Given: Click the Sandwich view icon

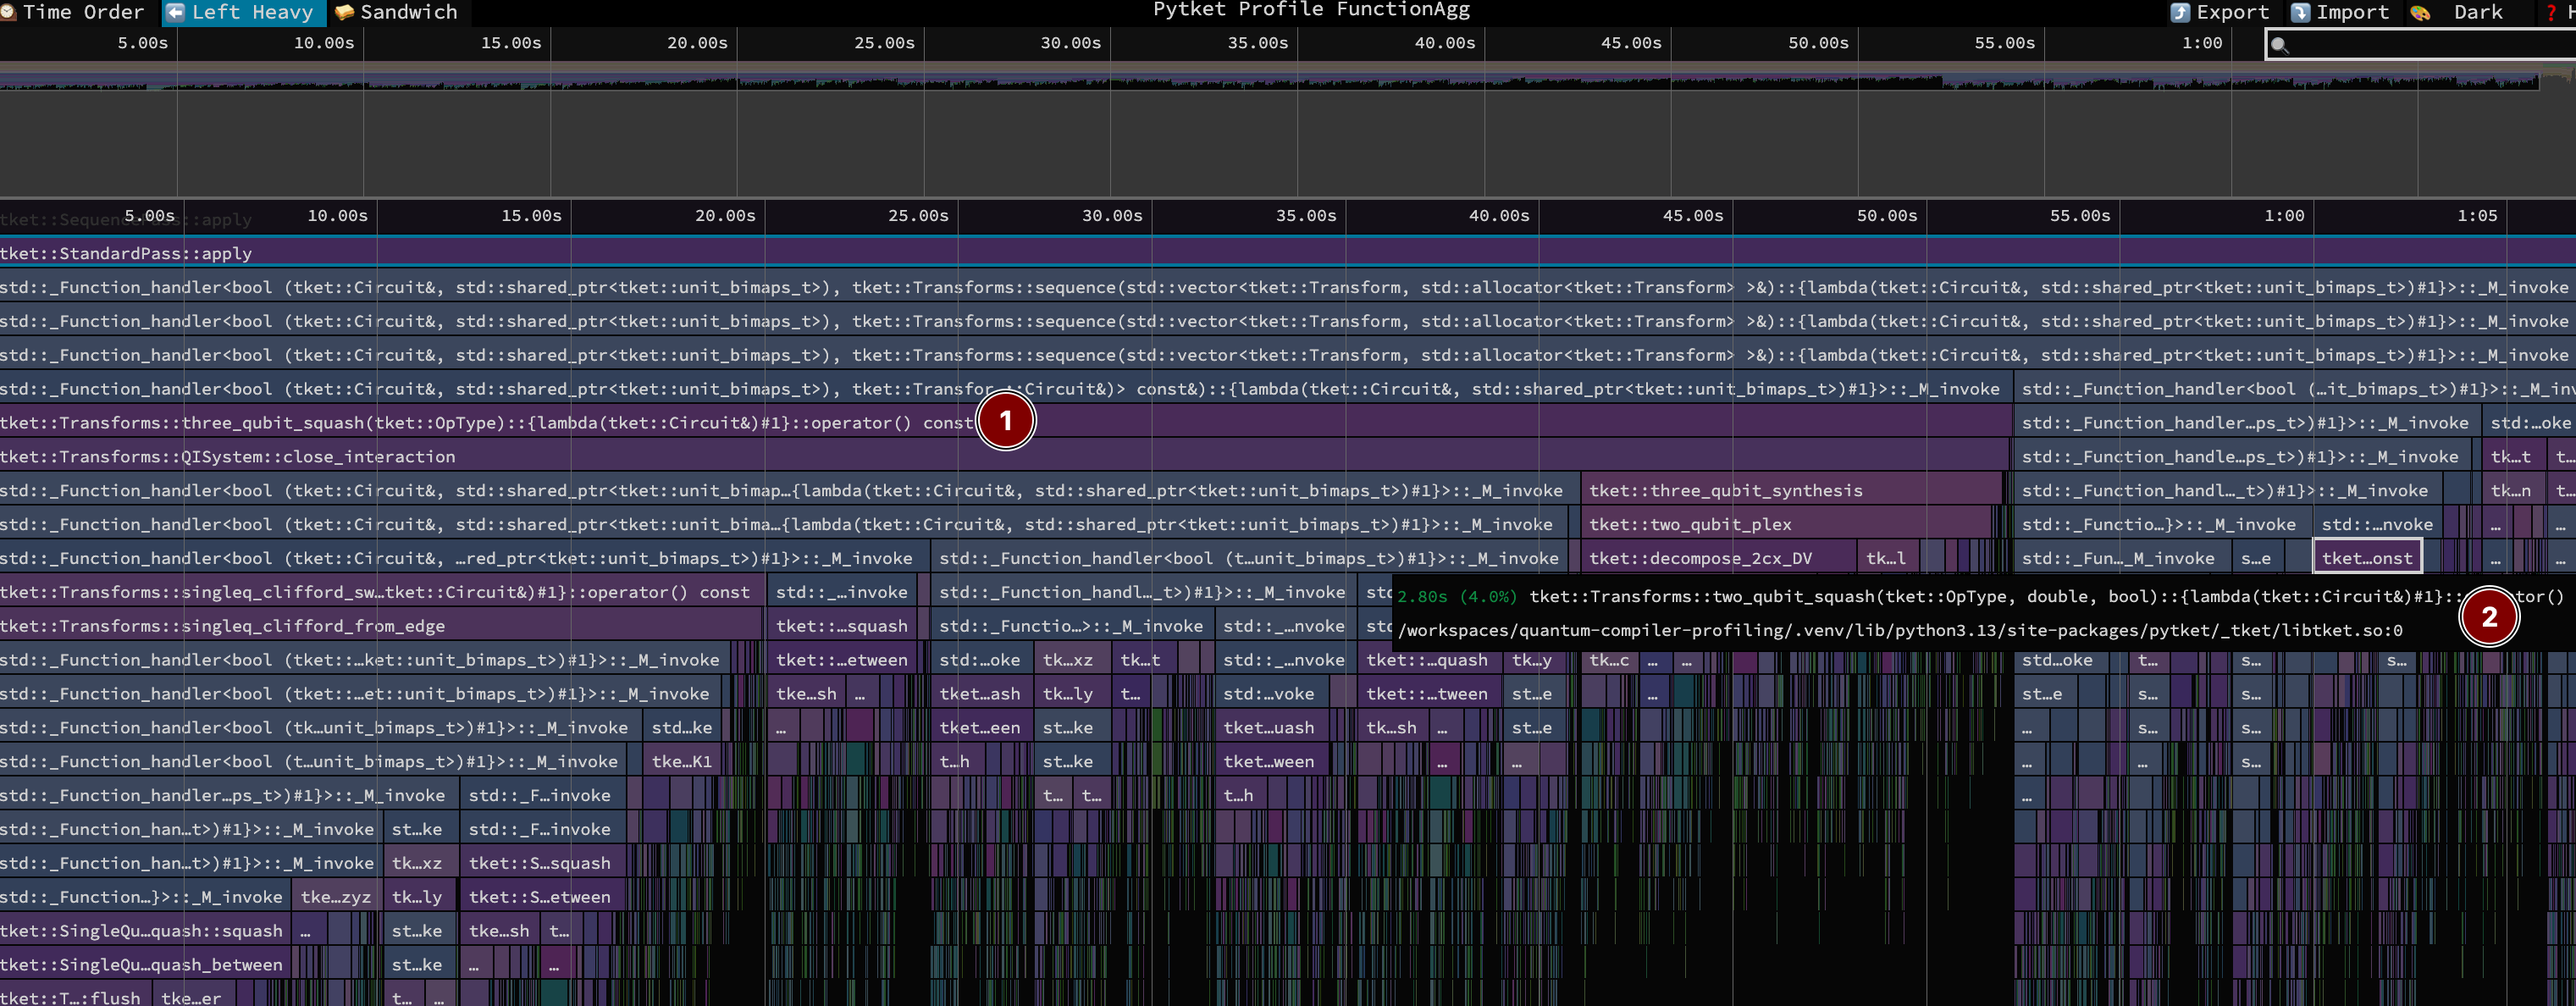Looking at the screenshot, I should coord(344,12).
